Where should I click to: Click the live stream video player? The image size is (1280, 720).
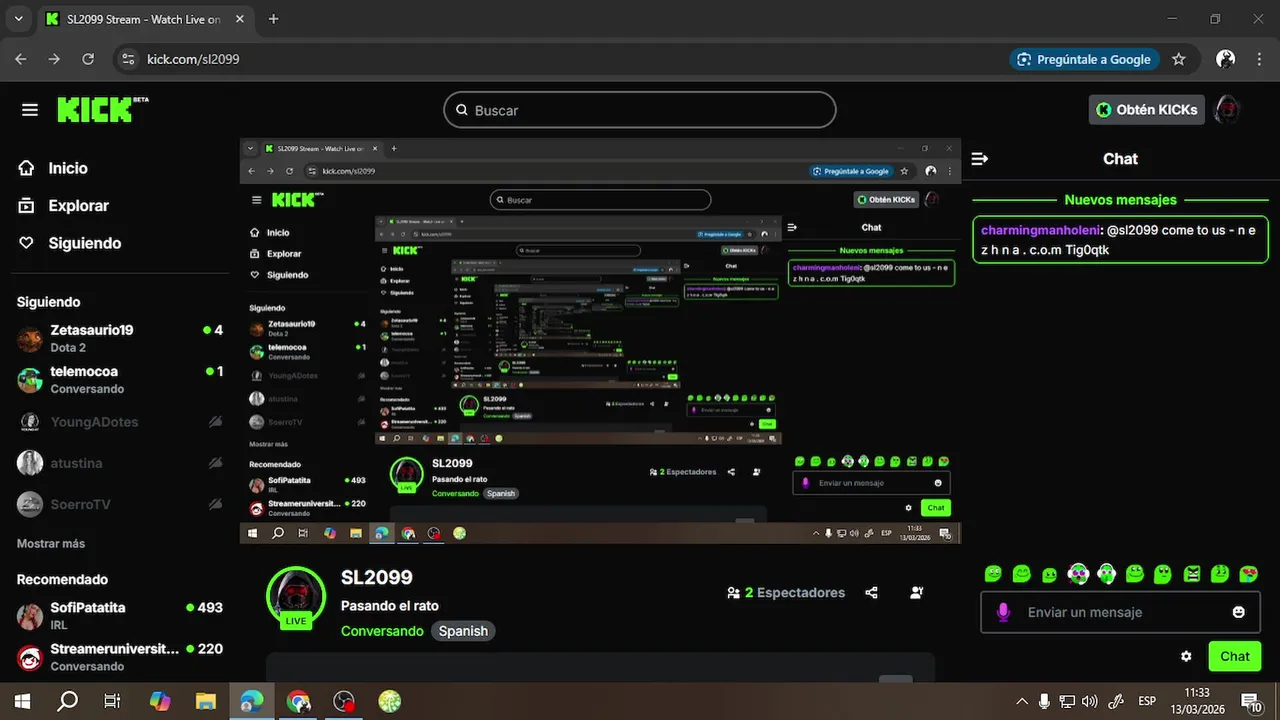click(600, 341)
